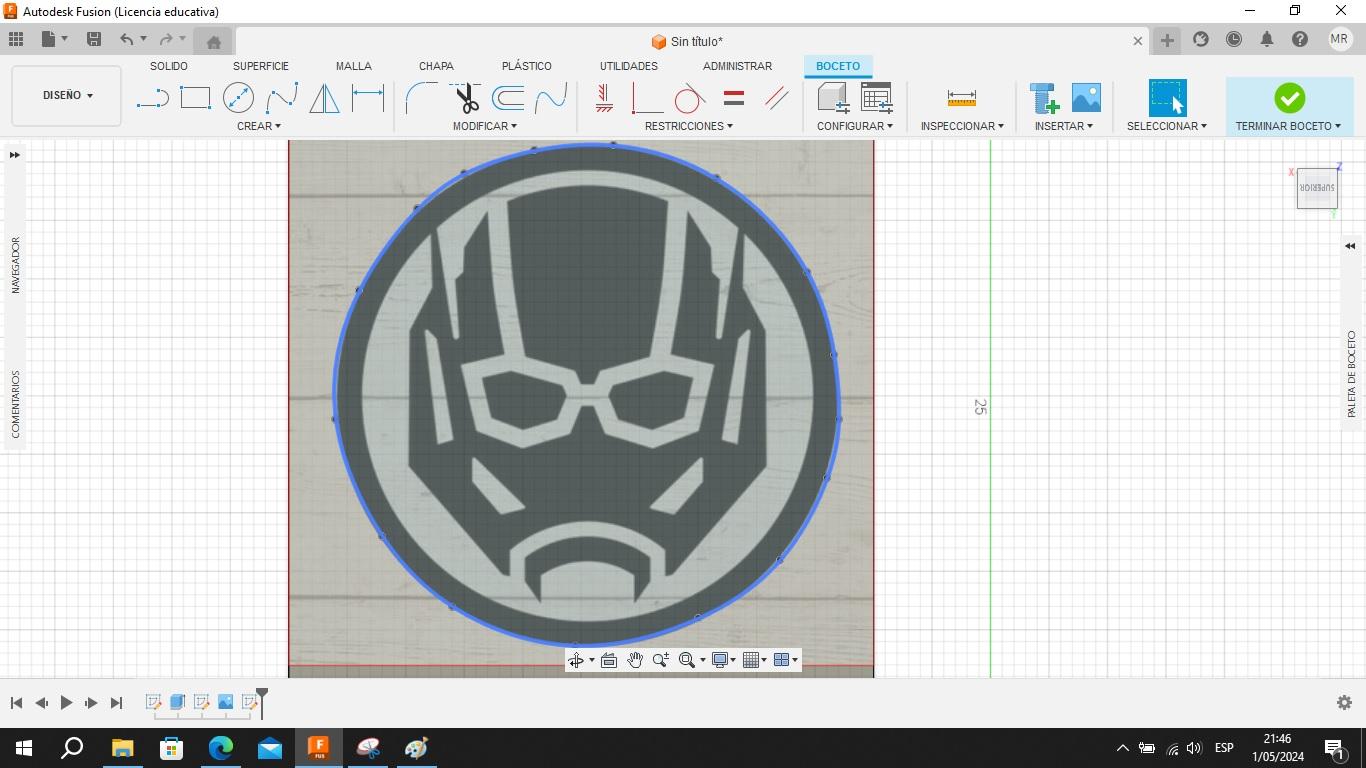Choose the center-diameter Circle tool
Viewport: 1366px width, 768px height.
coord(238,98)
